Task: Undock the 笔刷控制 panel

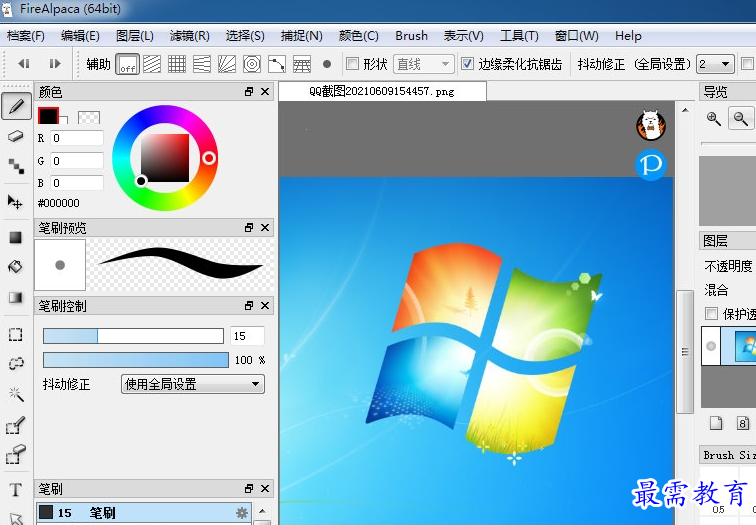Action: (249, 306)
